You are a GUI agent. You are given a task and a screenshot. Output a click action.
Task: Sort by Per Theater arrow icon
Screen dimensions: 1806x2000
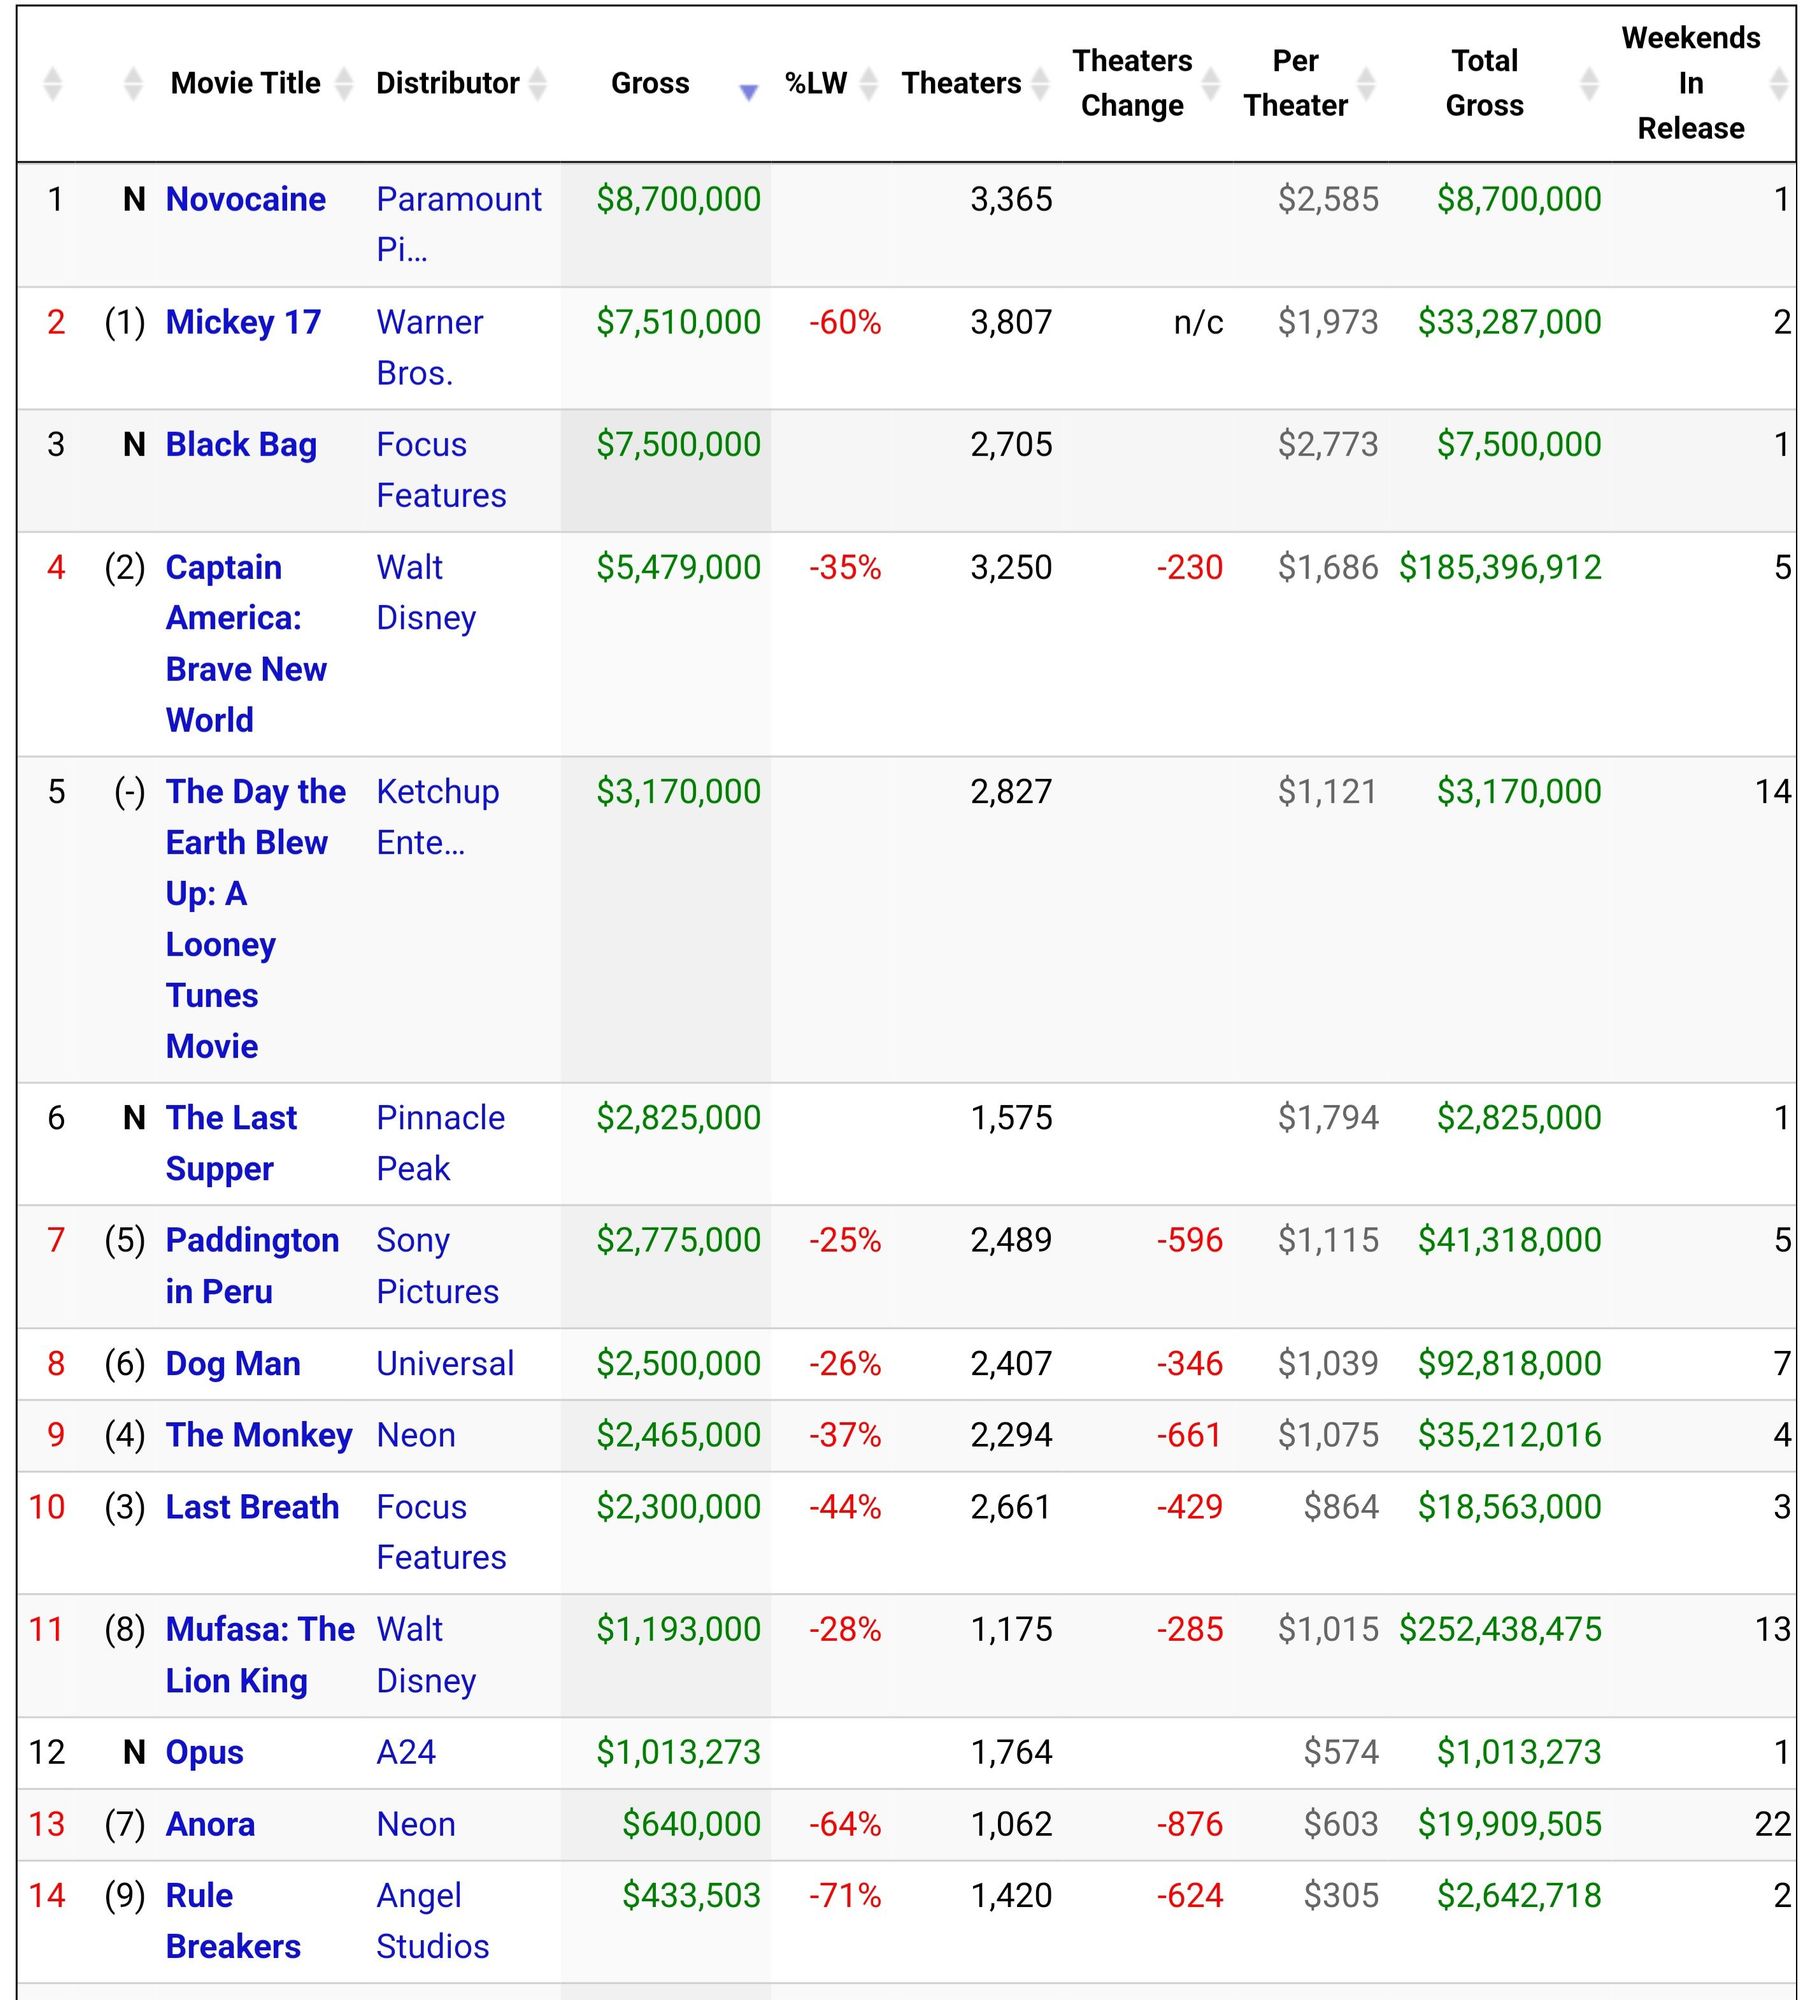[x=1366, y=83]
